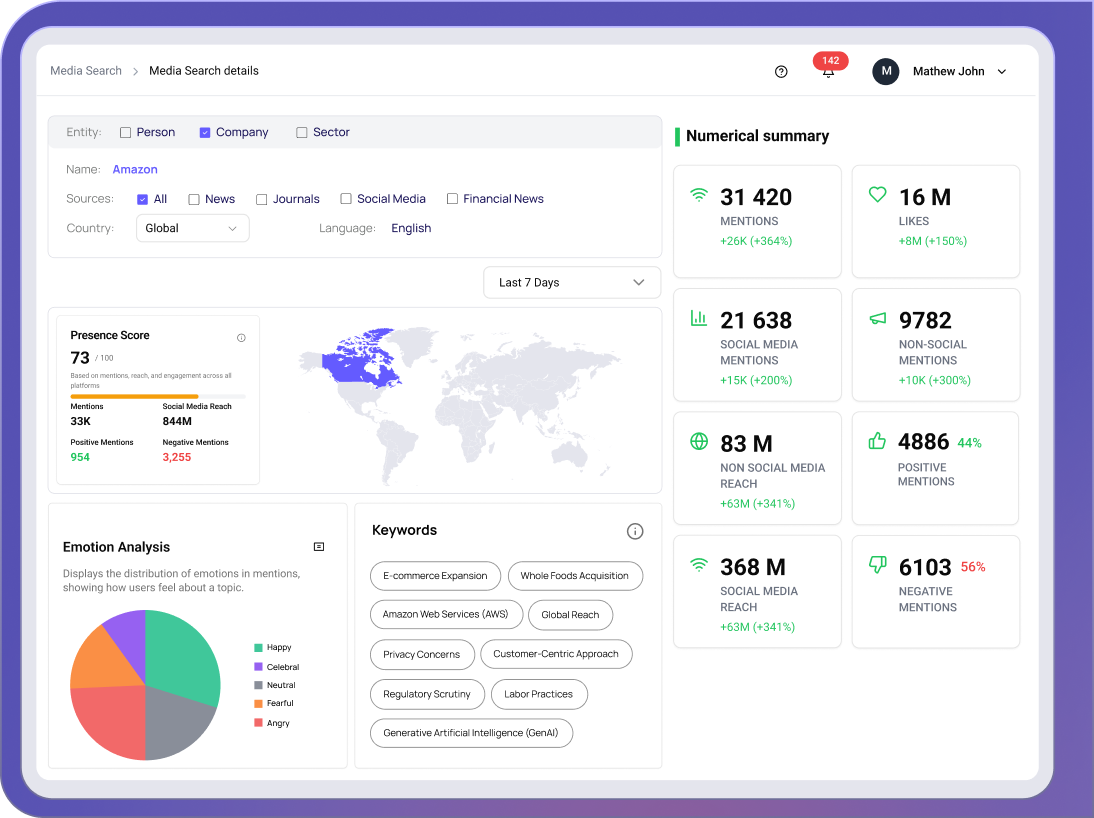This screenshot has width=1094, height=818.
Task: Click the Numerical summary heading
Action: 758,136
